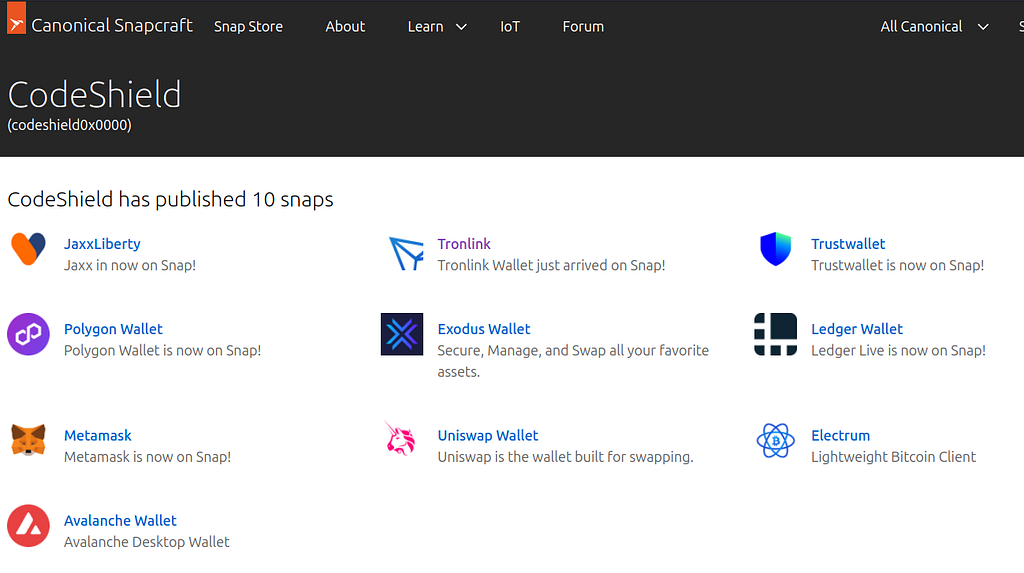Open the Exodus Wallet link
This screenshot has height=573, width=1024.
pyautogui.click(x=484, y=329)
